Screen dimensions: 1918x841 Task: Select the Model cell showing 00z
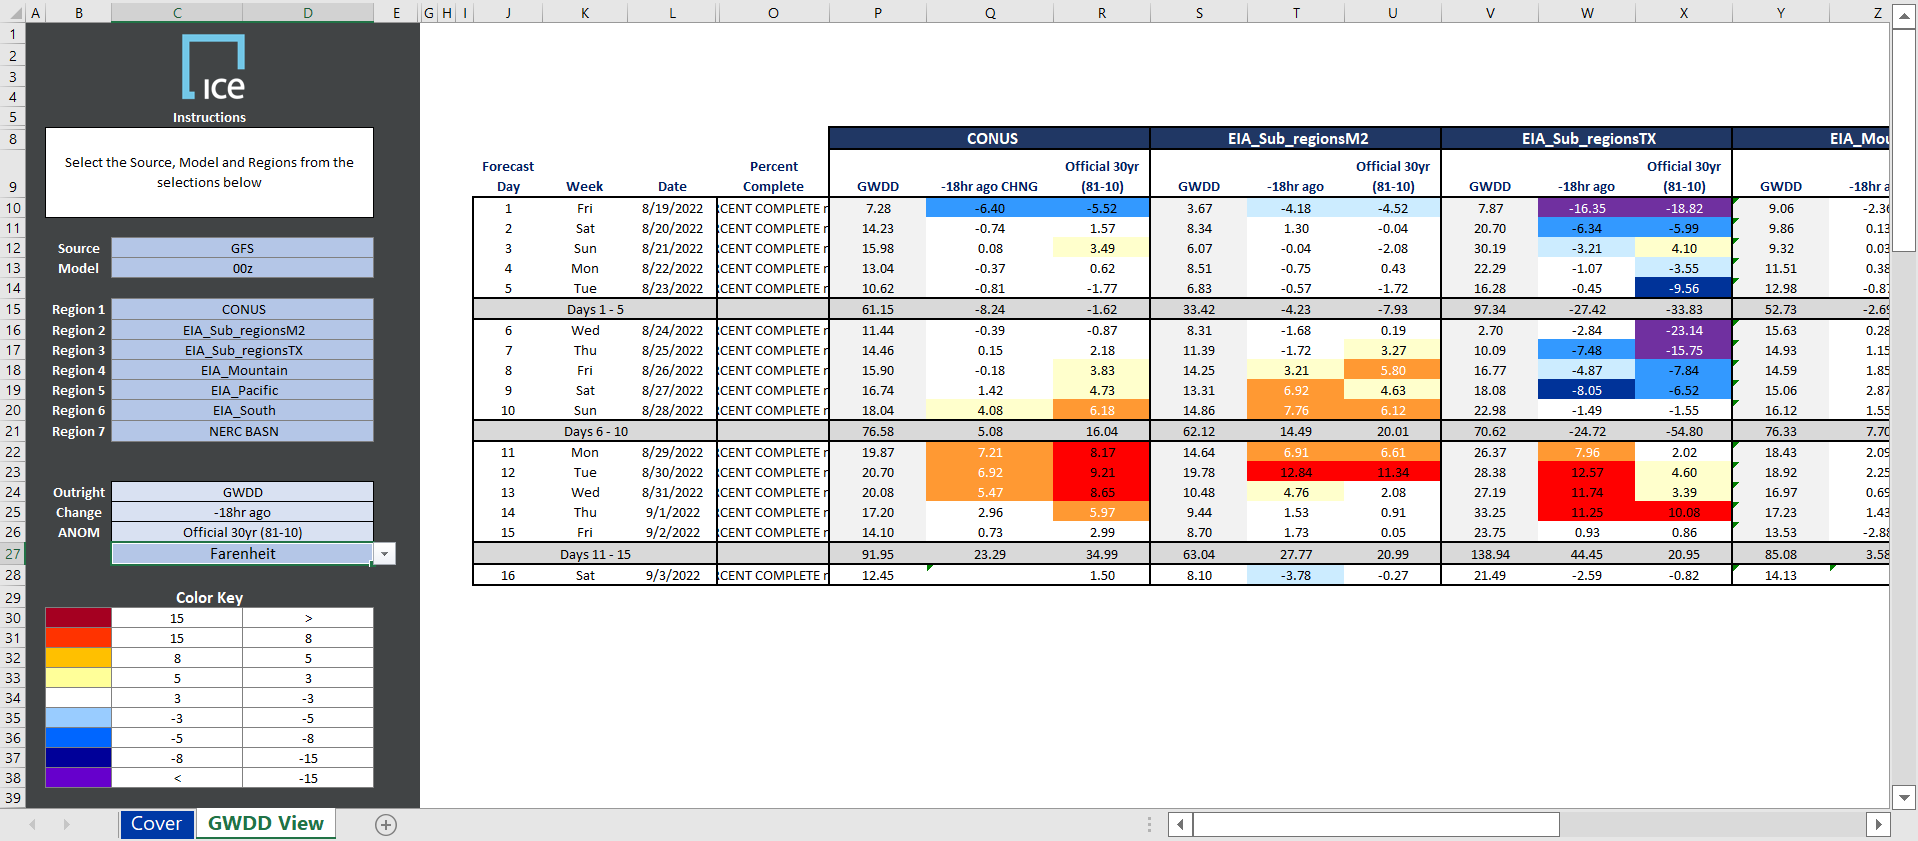242,268
